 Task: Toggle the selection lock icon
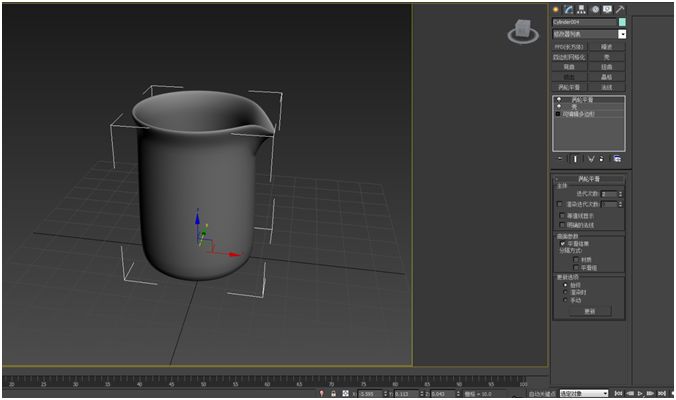point(333,394)
